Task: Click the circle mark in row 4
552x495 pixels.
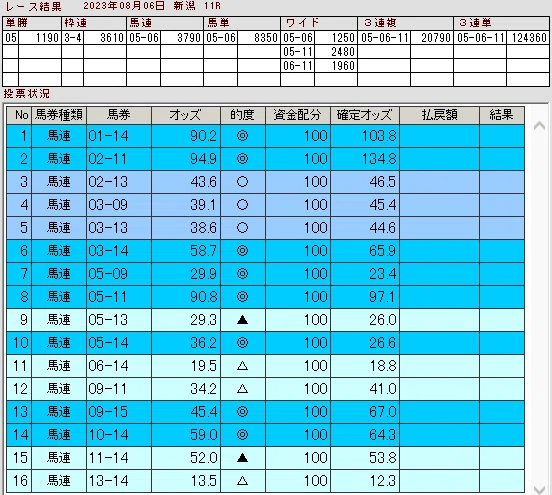Action: tap(243, 205)
